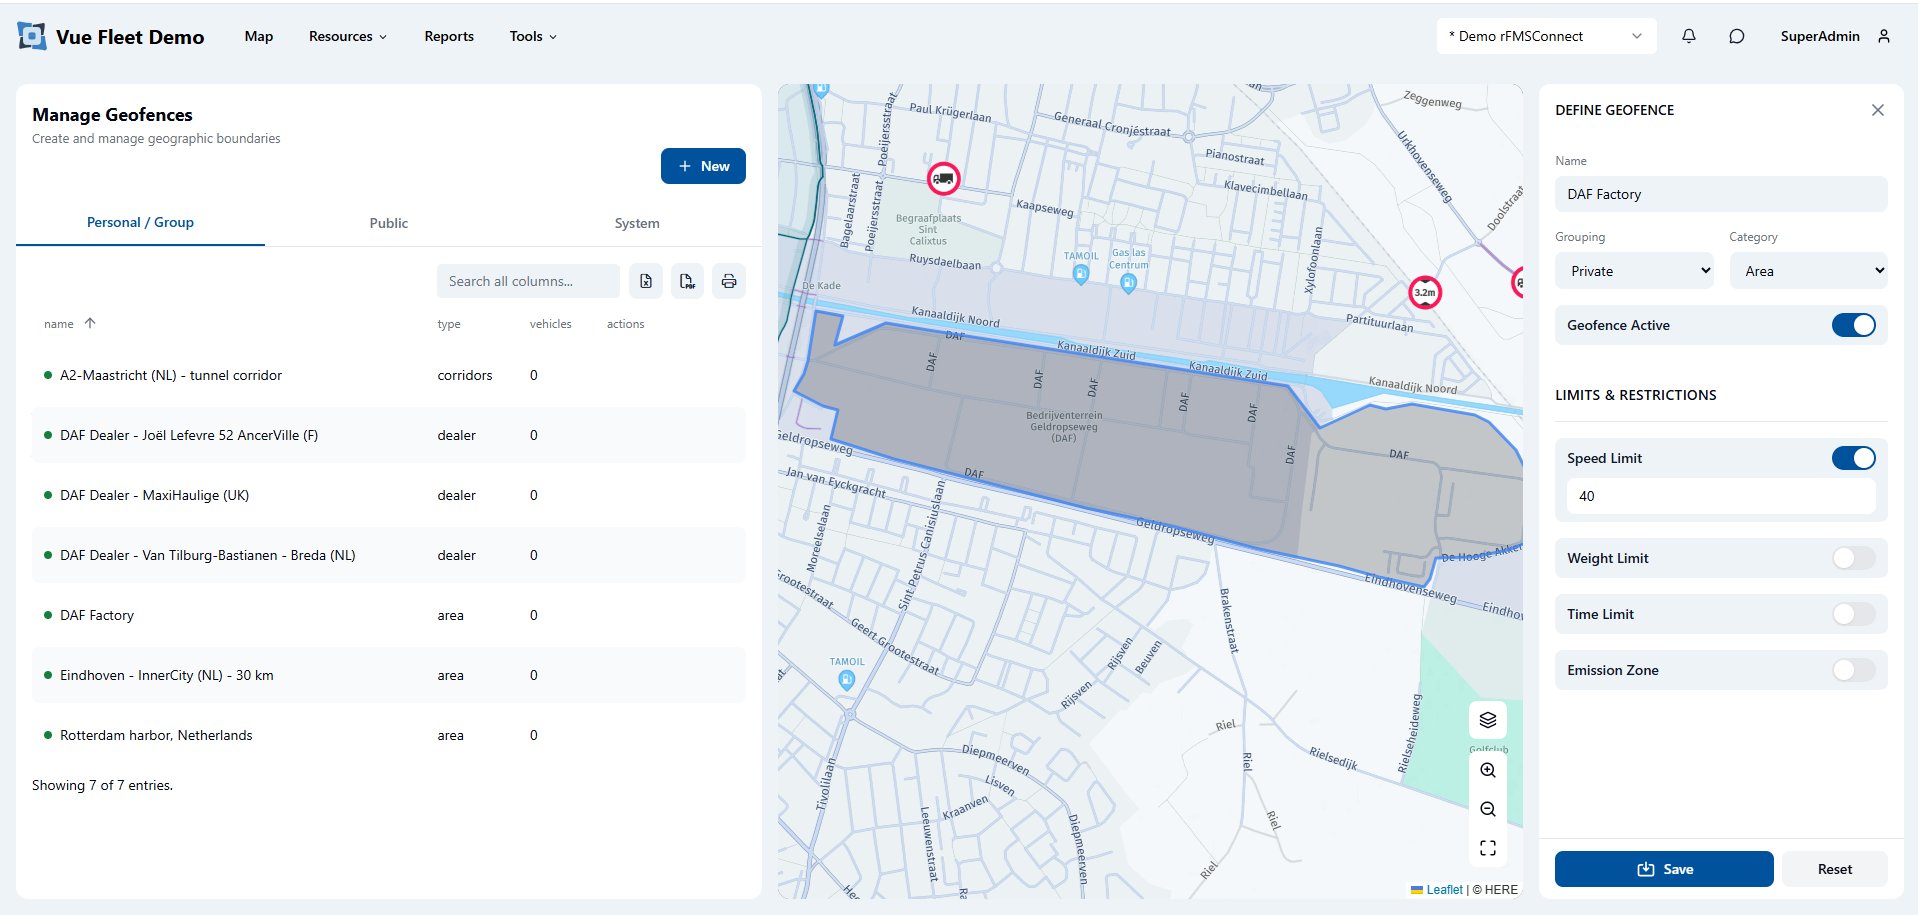Click the truck restriction marker on map
Viewport: 1918px width, 915px height.
pyautogui.click(x=943, y=179)
